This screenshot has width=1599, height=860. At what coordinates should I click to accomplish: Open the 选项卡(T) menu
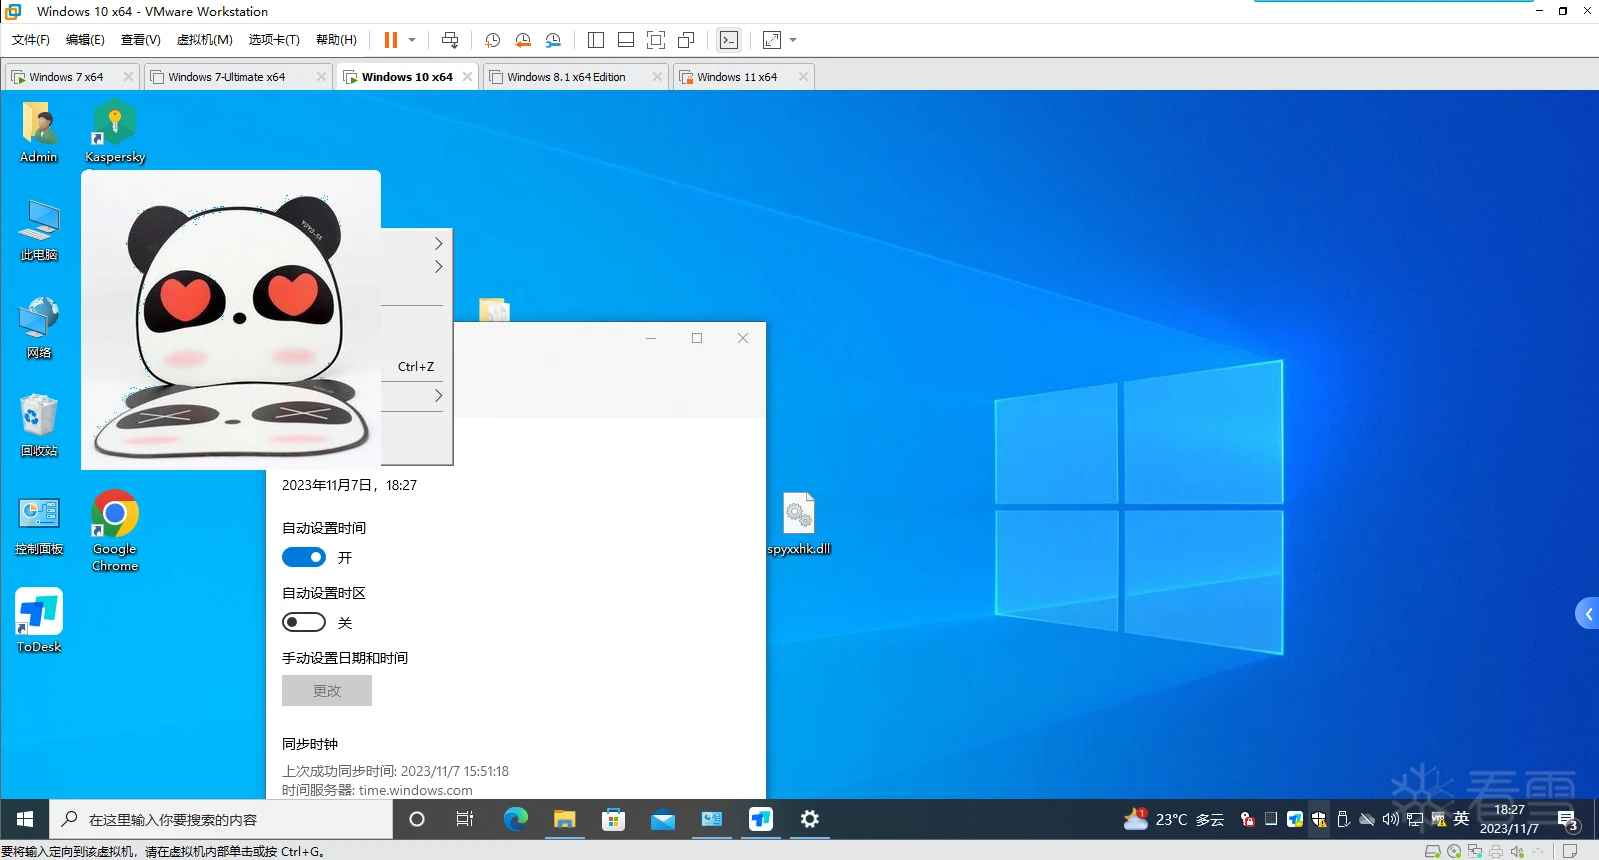[274, 40]
